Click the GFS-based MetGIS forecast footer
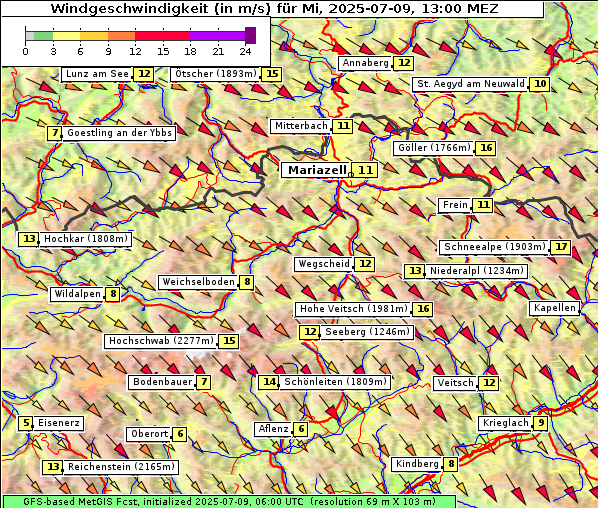Screen dimensions: 598x508 click(x=229, y=502)
